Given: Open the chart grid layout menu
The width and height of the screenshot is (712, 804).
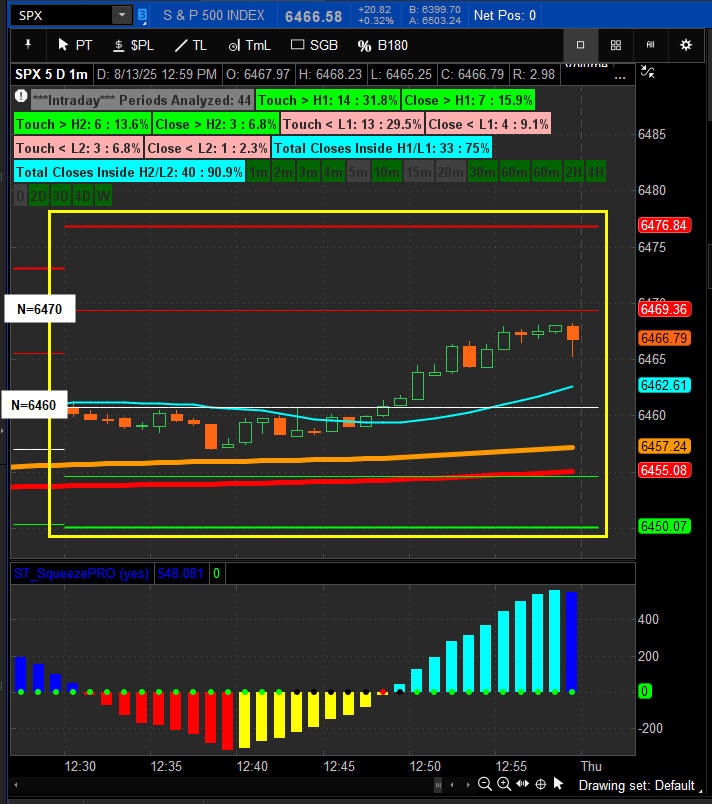Looking at the screenshot, I should pyautogui.click(x=616, y=45).
